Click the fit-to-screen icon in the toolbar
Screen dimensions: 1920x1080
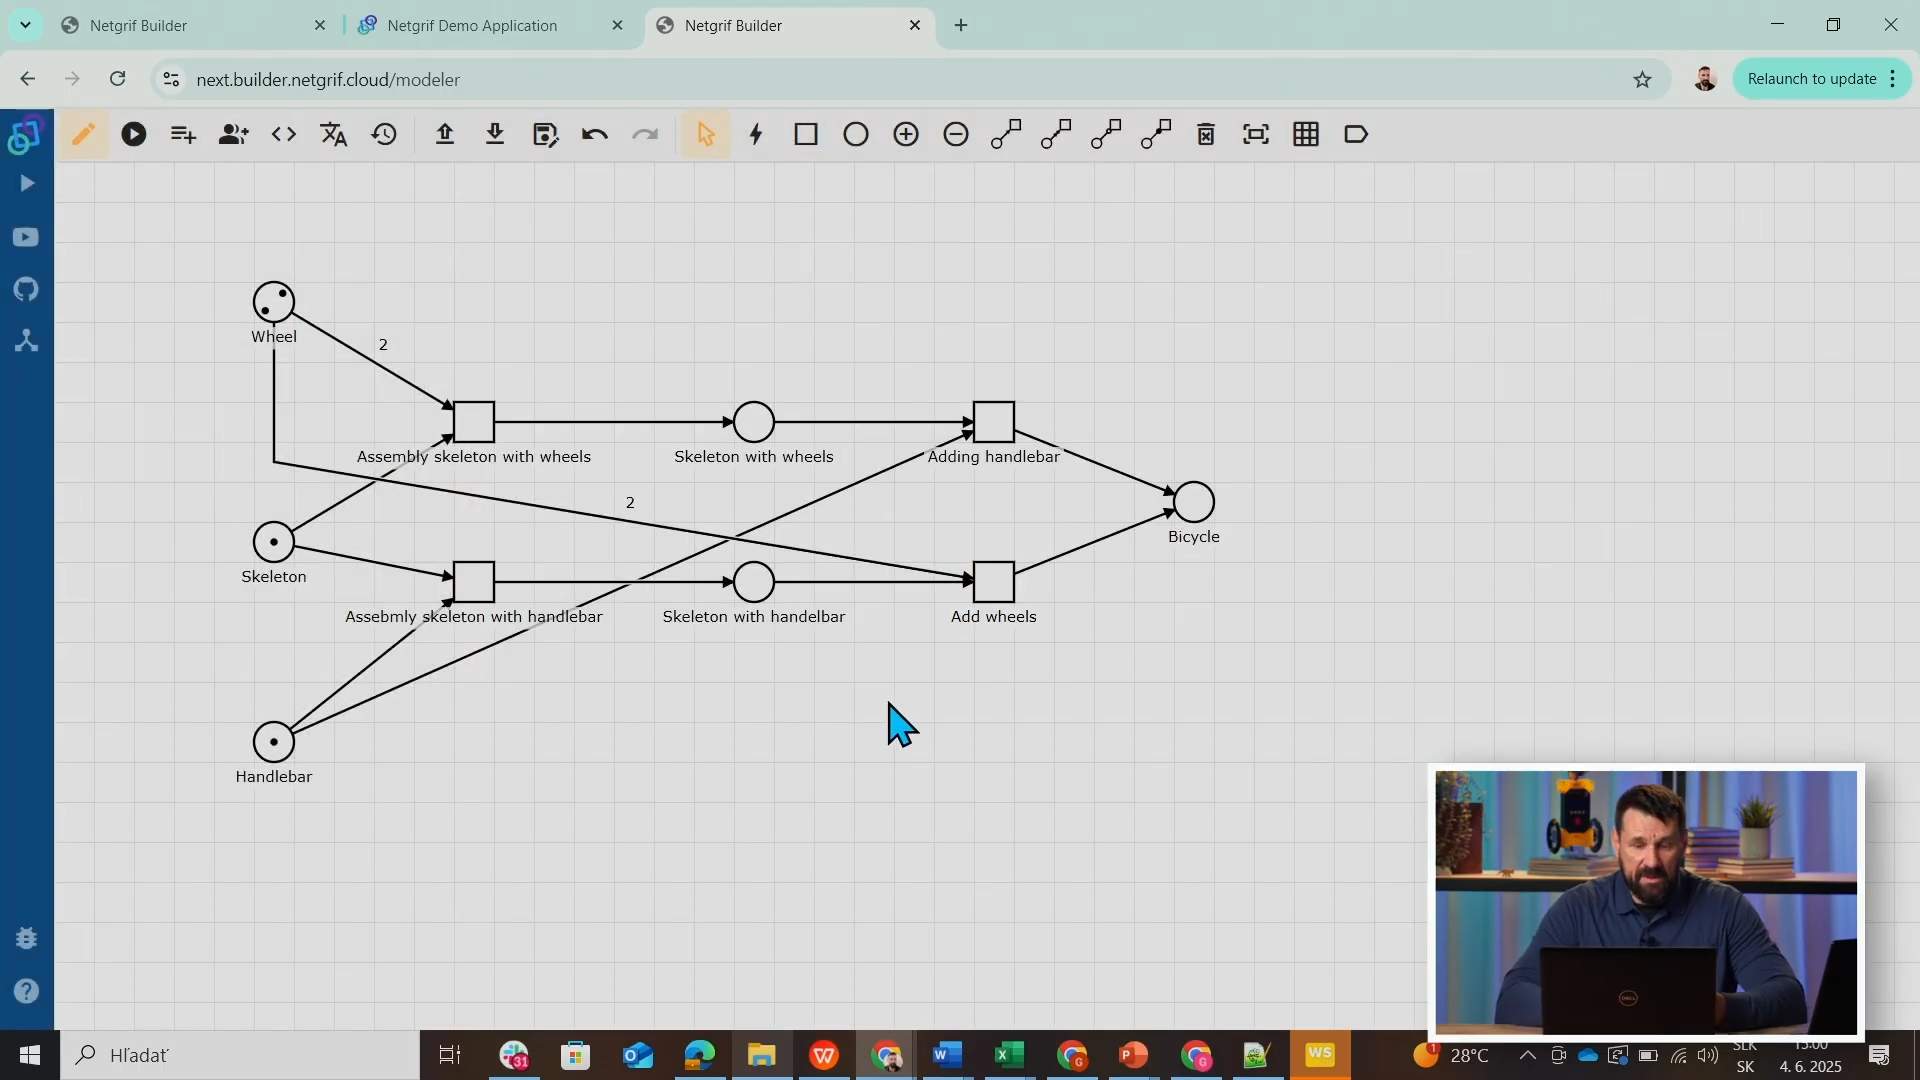click(1255, 134)
